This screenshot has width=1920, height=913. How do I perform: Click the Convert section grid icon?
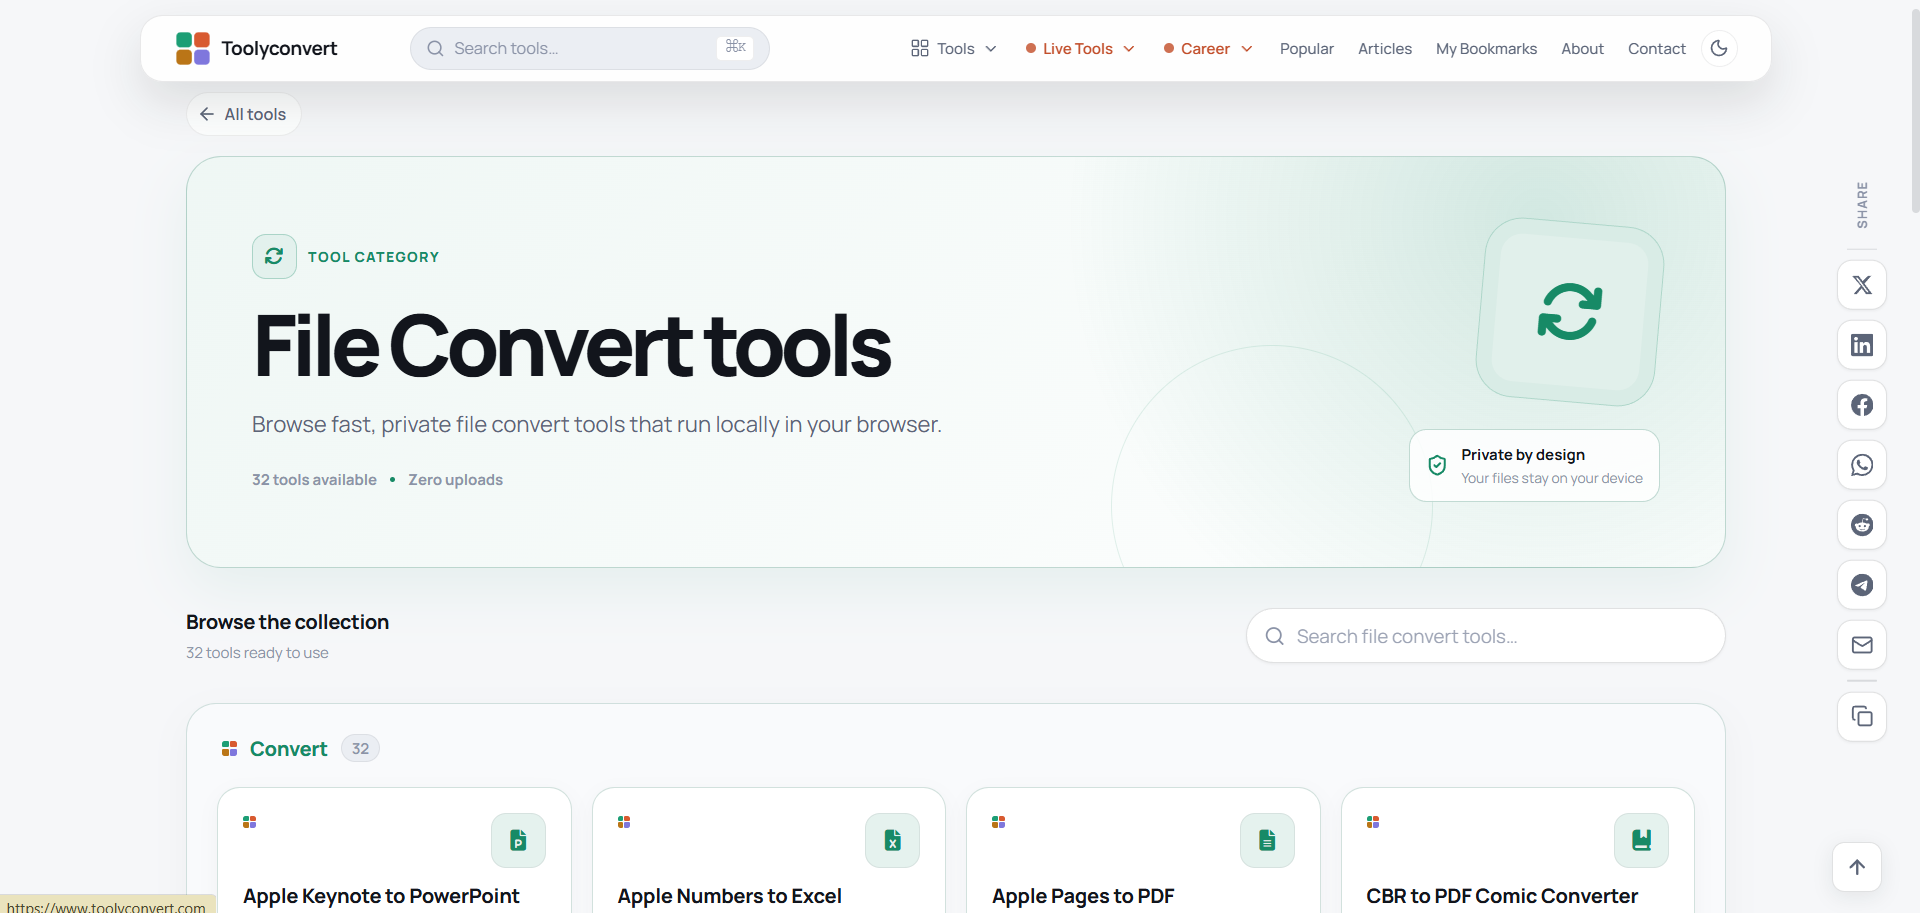pyautogui.click(x=229, y=749)
